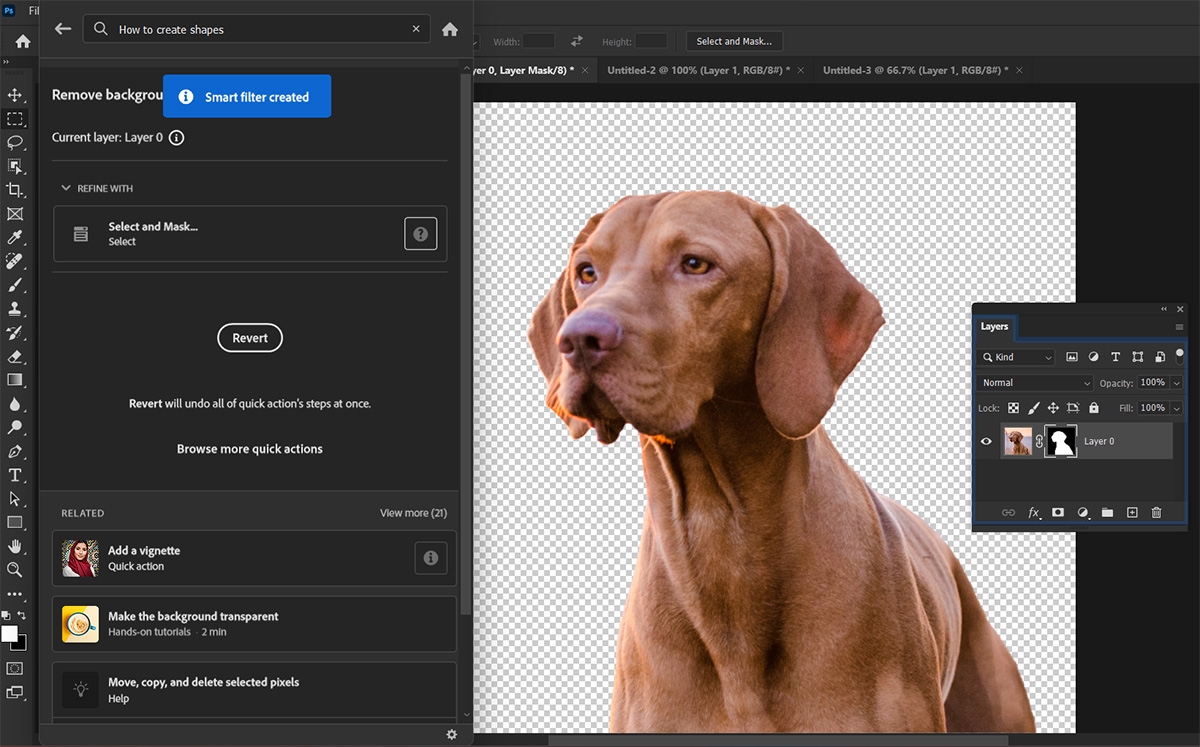Toggle the Lock all padlock in the Layers panel
The width and height of the screenshot is (1200, 747).
pyautogui.click(x=1093, y=408)
